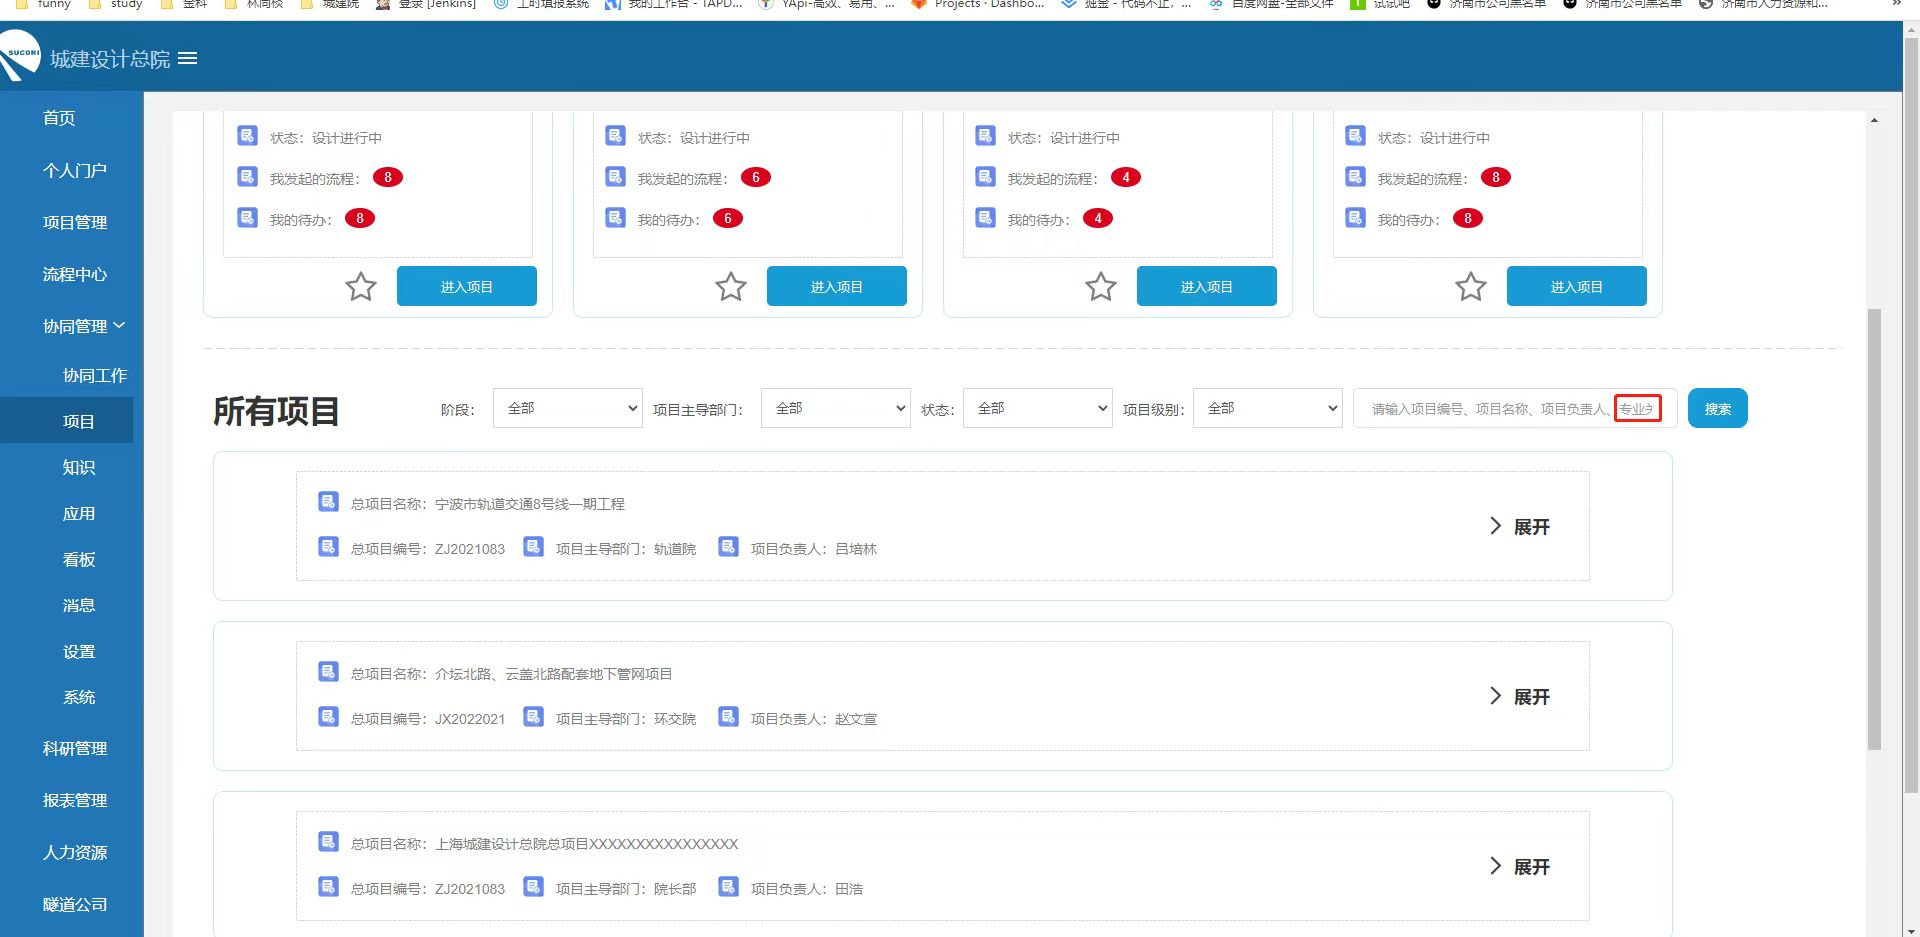The image size is (1920, 937).
Task: Open 流程中心 in the sidebar
Action: coord(74,274)
